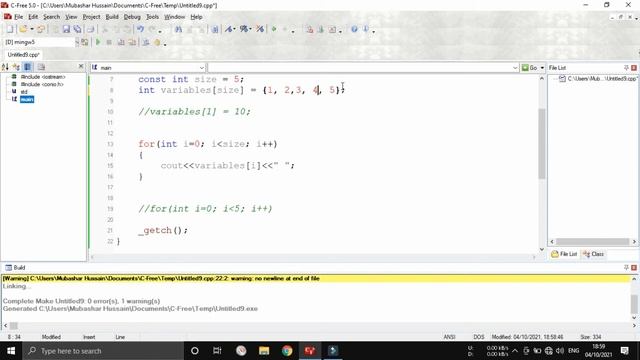Screen dimensions: 640x360
Task: Close the File List panel
Action: click(x=634, y=67)
